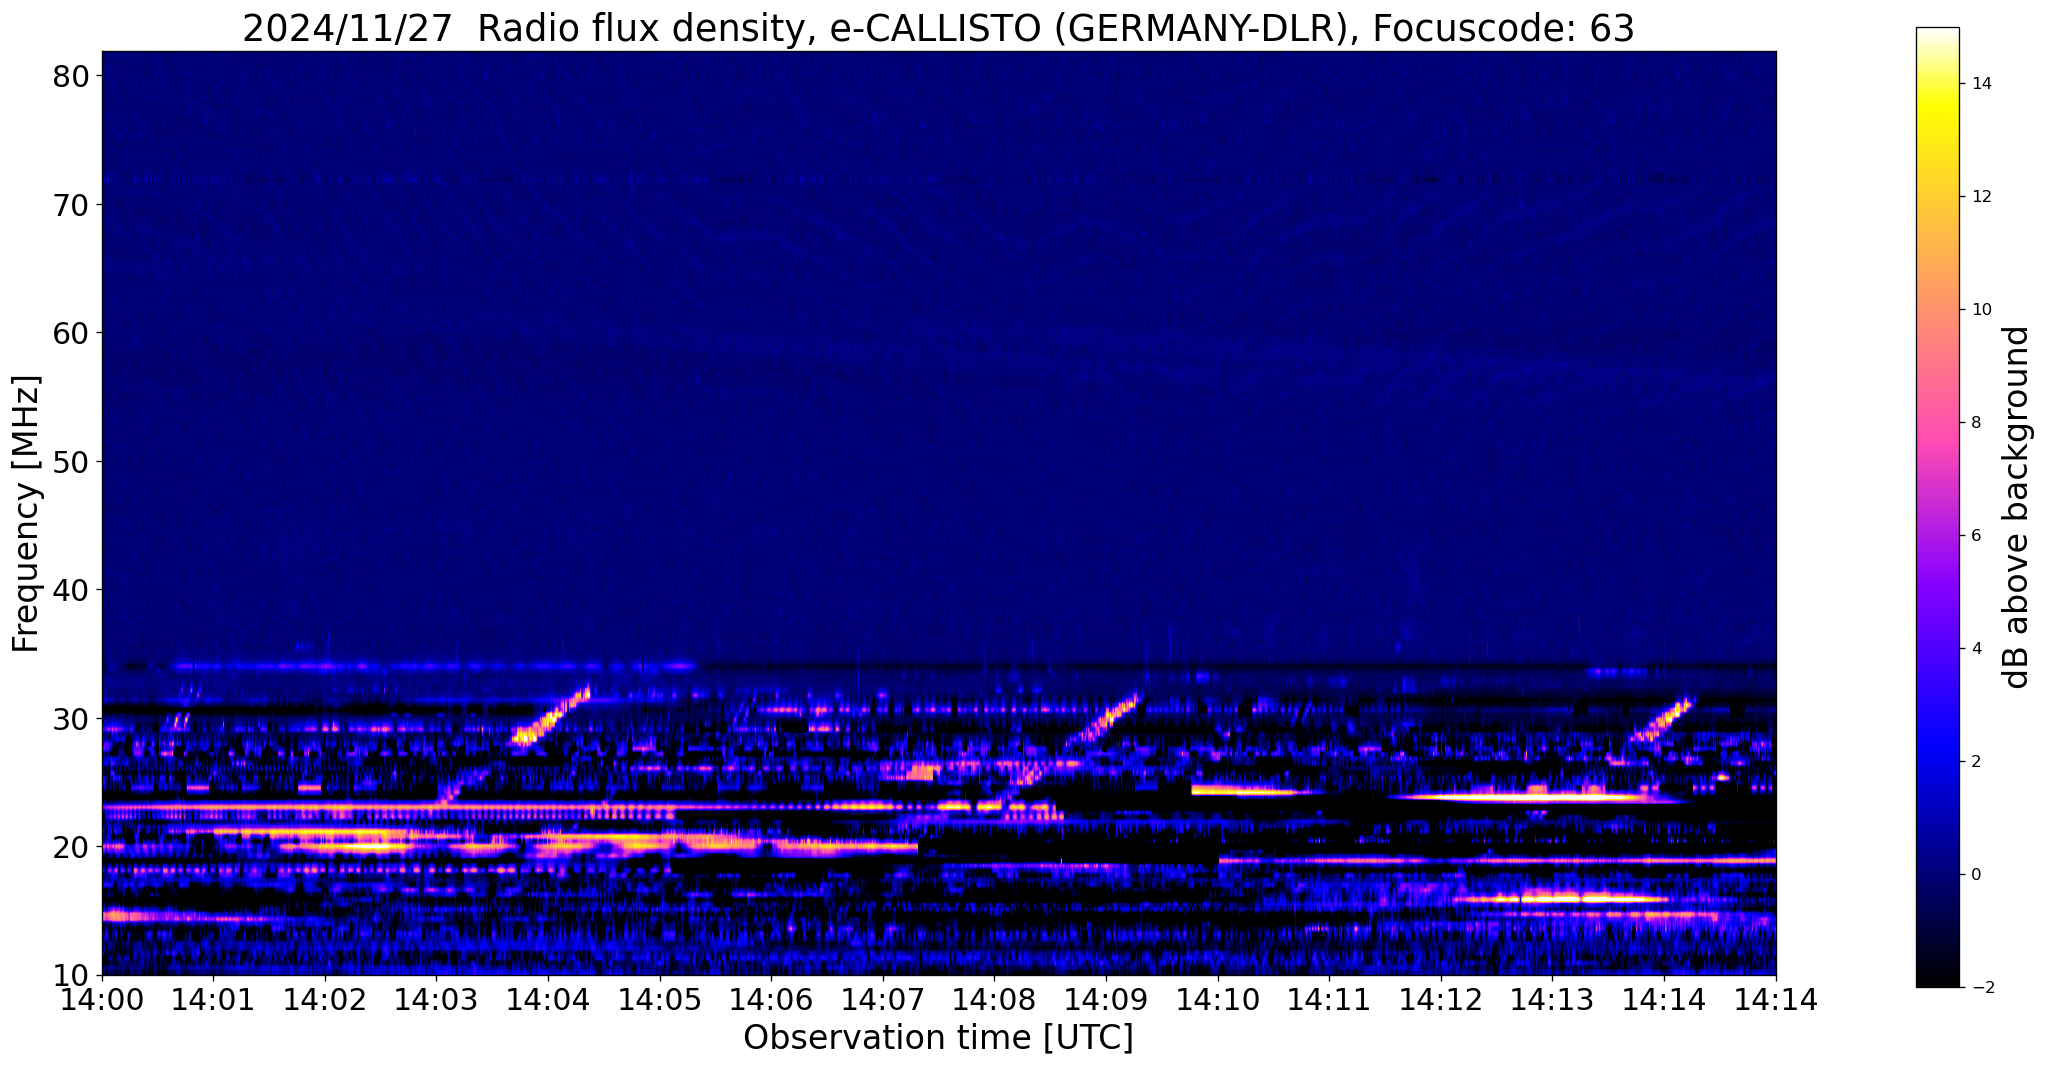
Task: Pick the 80 tick on the frequency axis
Action: tap(70, 76)
